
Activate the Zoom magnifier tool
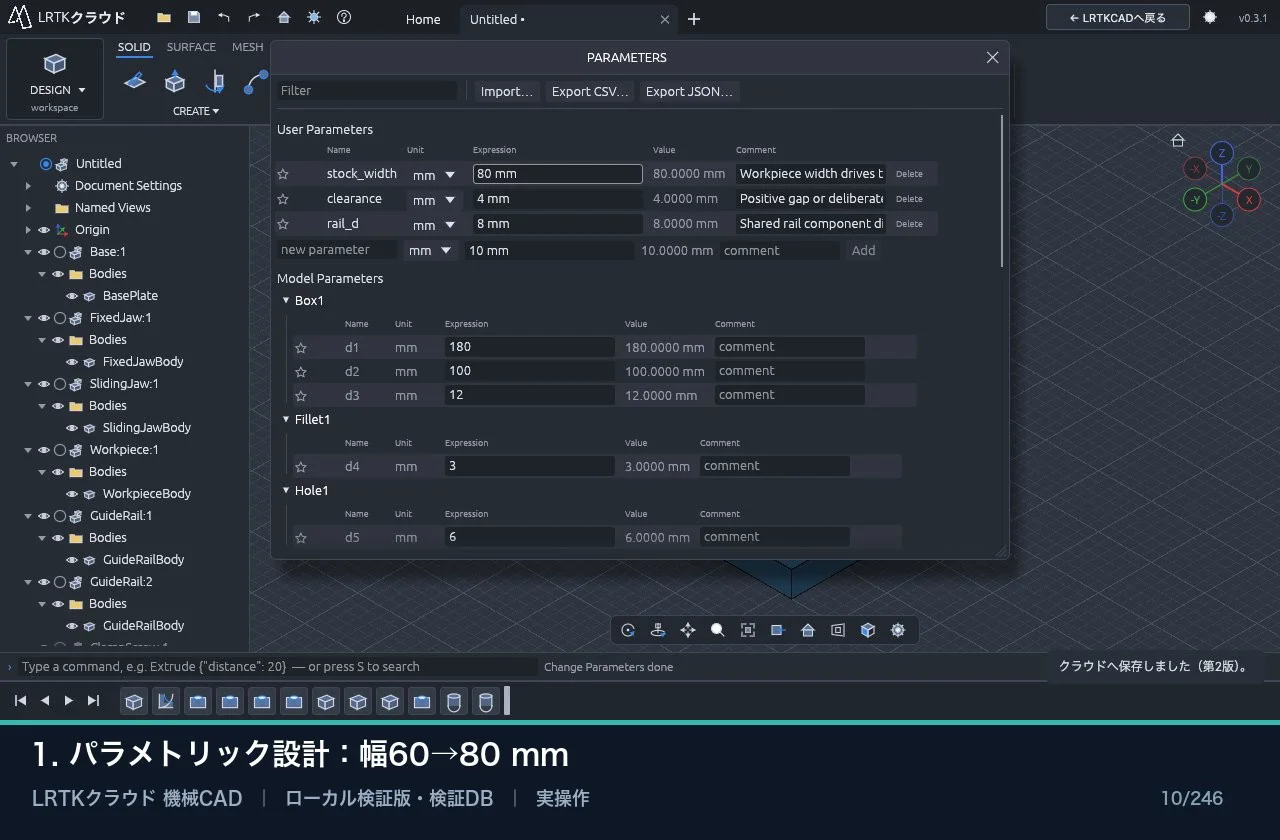[718, 630]
